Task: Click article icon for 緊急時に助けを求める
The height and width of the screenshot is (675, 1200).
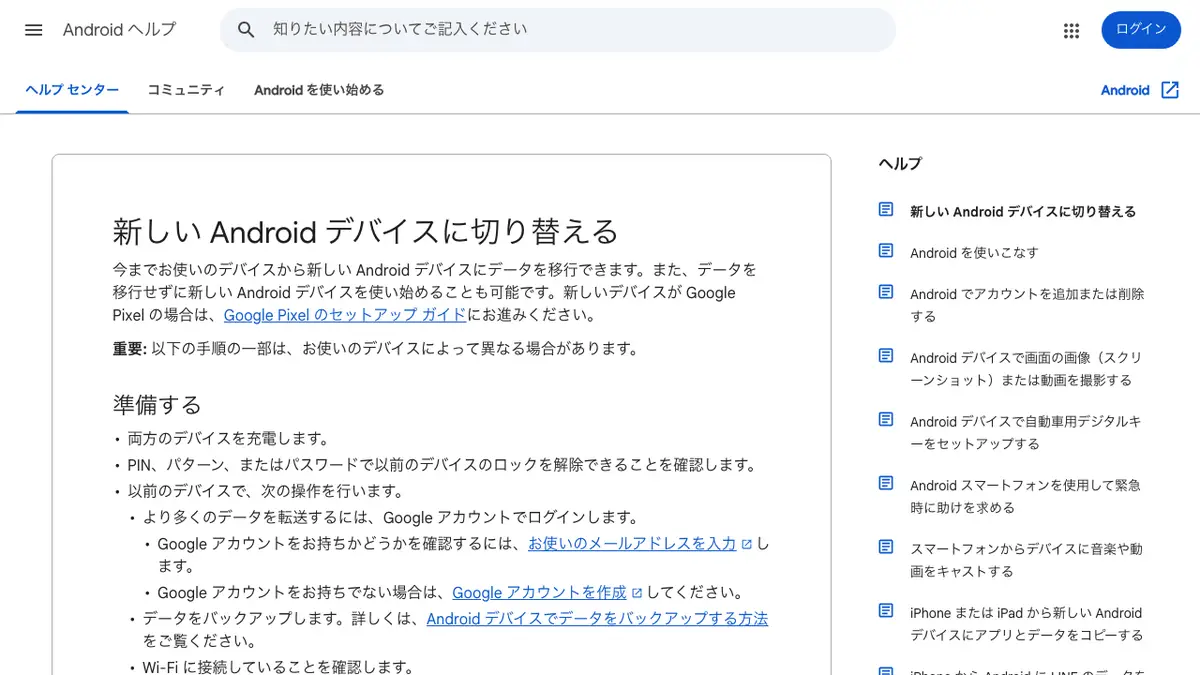Action: click(886, 483)
